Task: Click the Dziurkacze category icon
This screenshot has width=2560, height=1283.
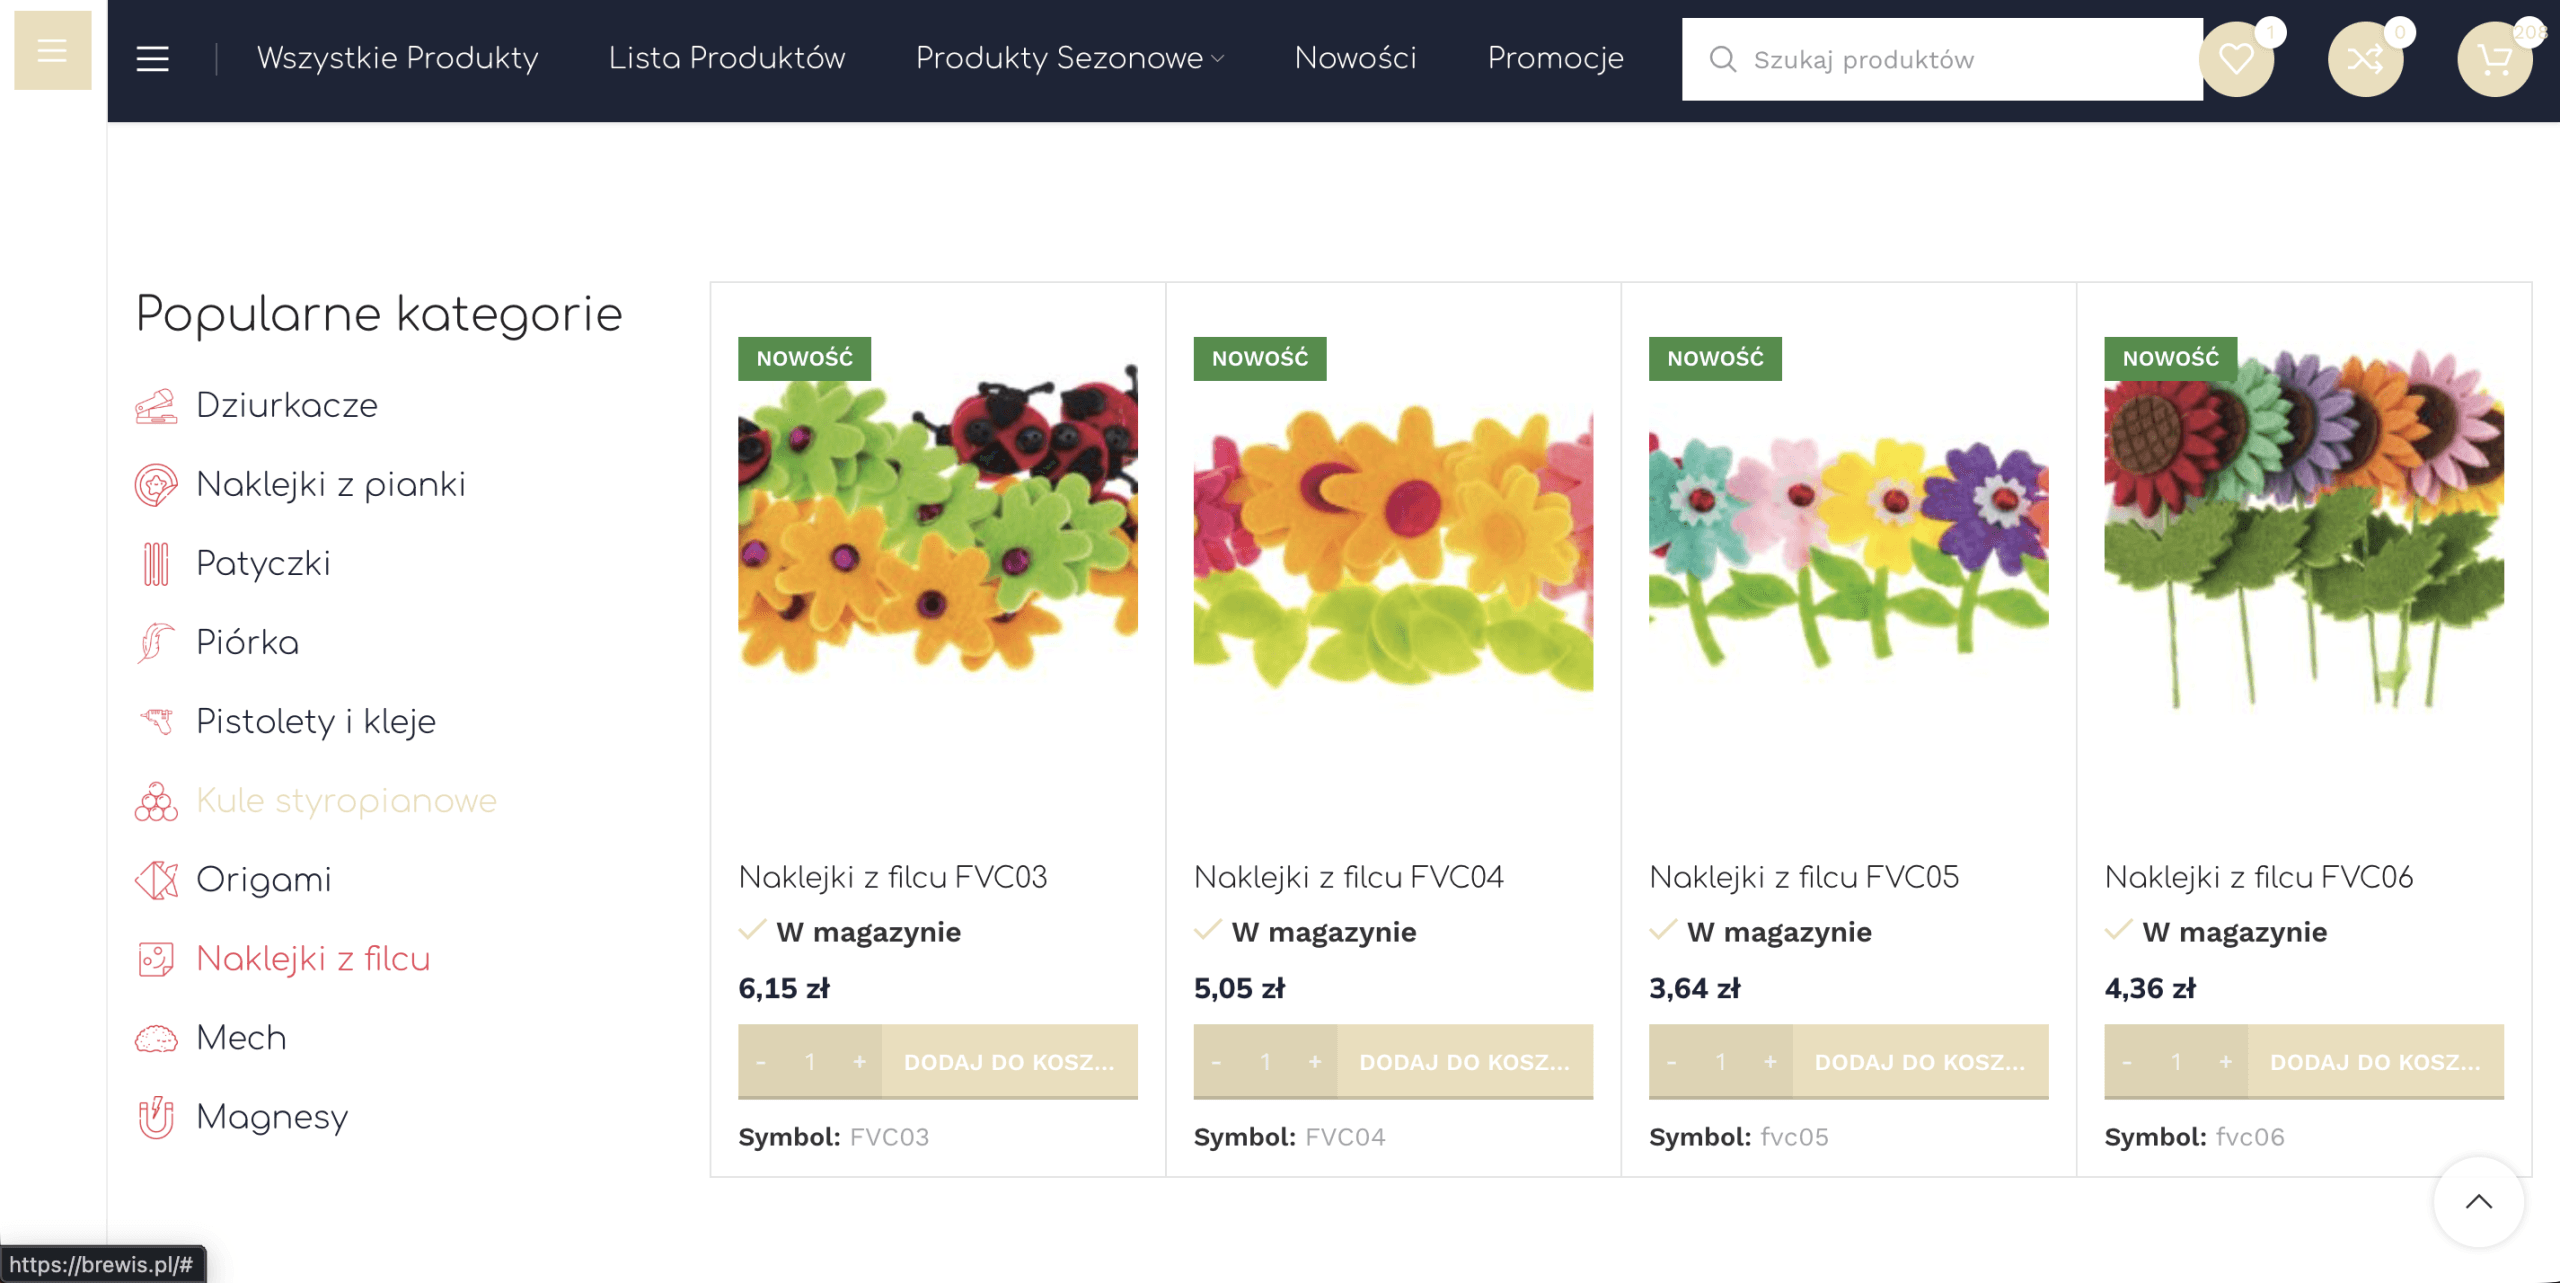Action: (156, 406)
